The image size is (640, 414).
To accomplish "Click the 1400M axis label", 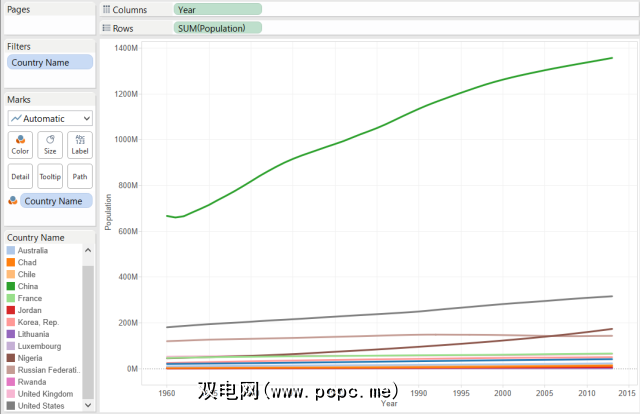I will click(x=126, y=48).
